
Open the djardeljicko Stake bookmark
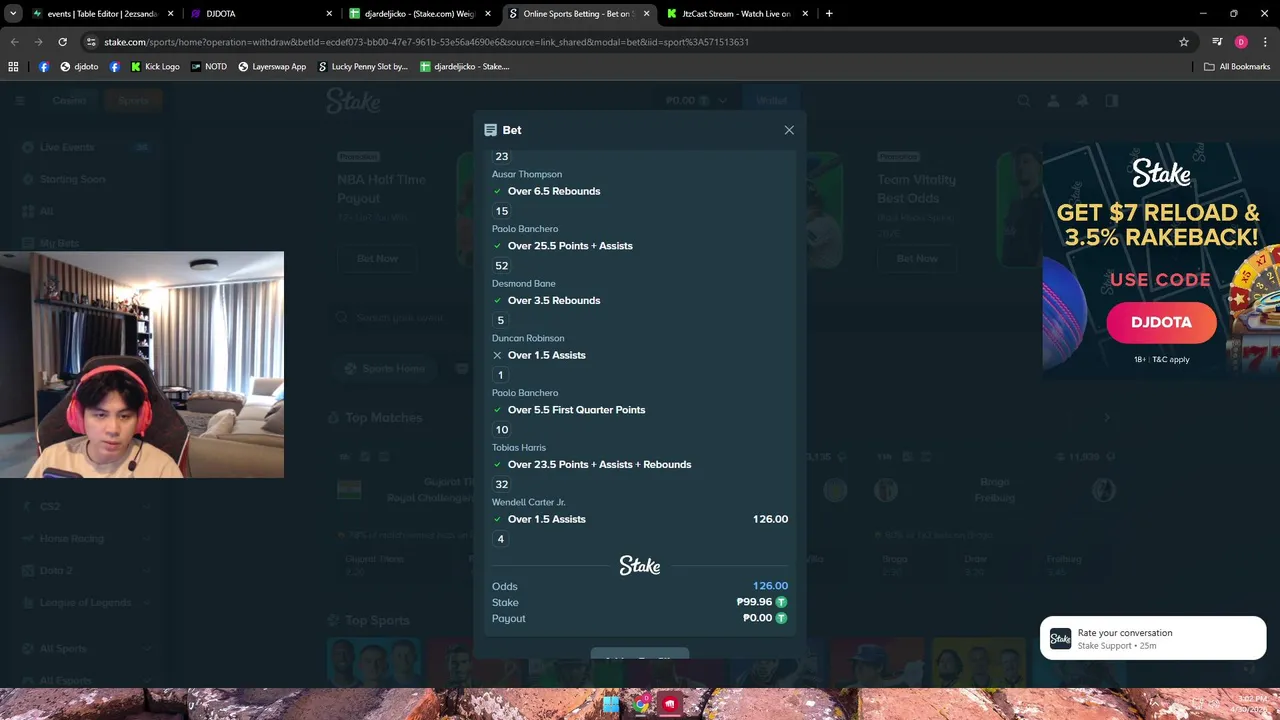tap(465, 67)
